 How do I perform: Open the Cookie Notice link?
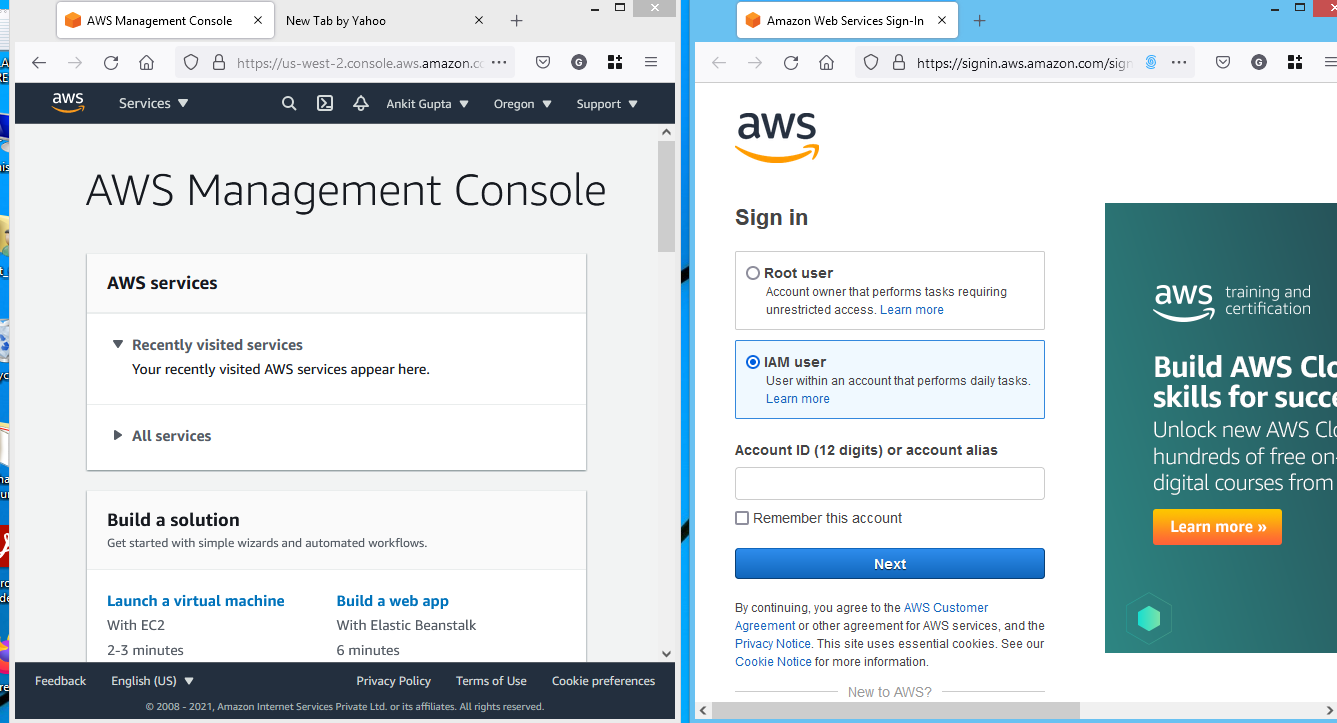(x=773, y=662)
